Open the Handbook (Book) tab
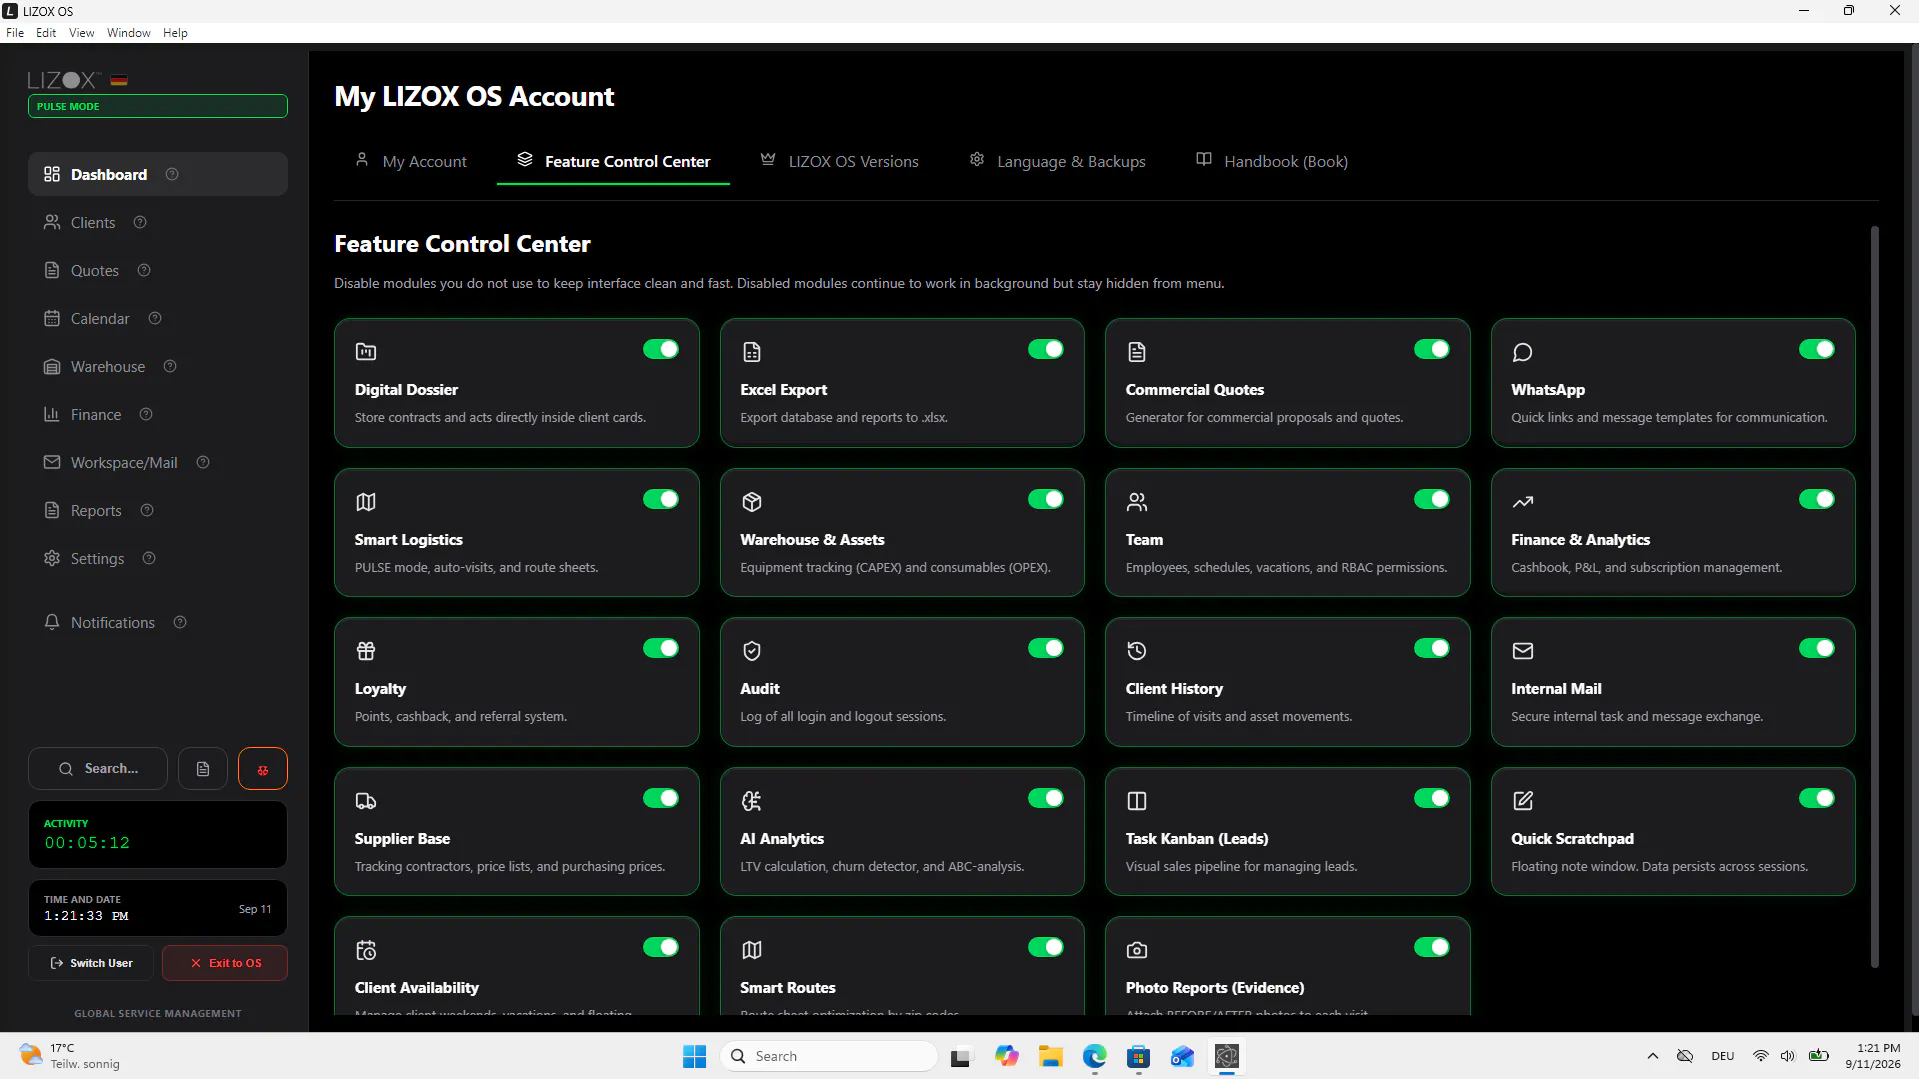The image size is (1919, 1079). pyautogui.click(x=1272, y=161)
